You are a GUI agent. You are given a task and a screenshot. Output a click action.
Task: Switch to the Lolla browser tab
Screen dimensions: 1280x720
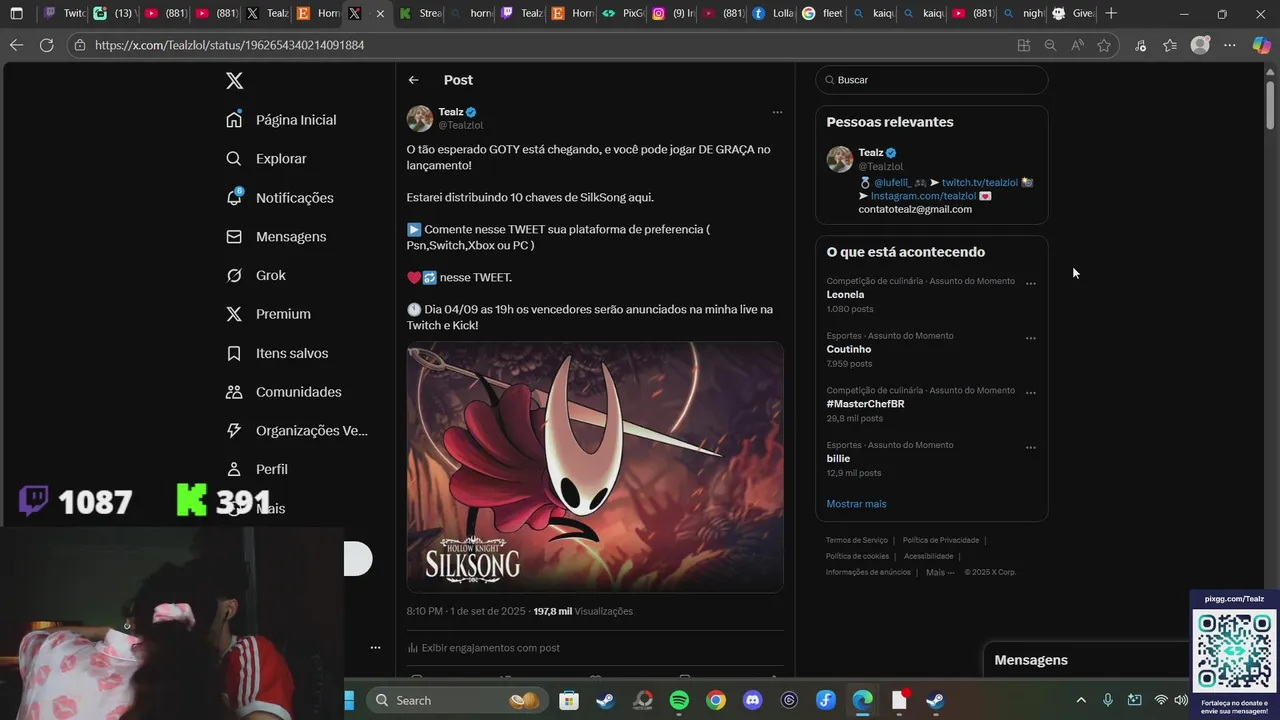(x=772, y=14)
